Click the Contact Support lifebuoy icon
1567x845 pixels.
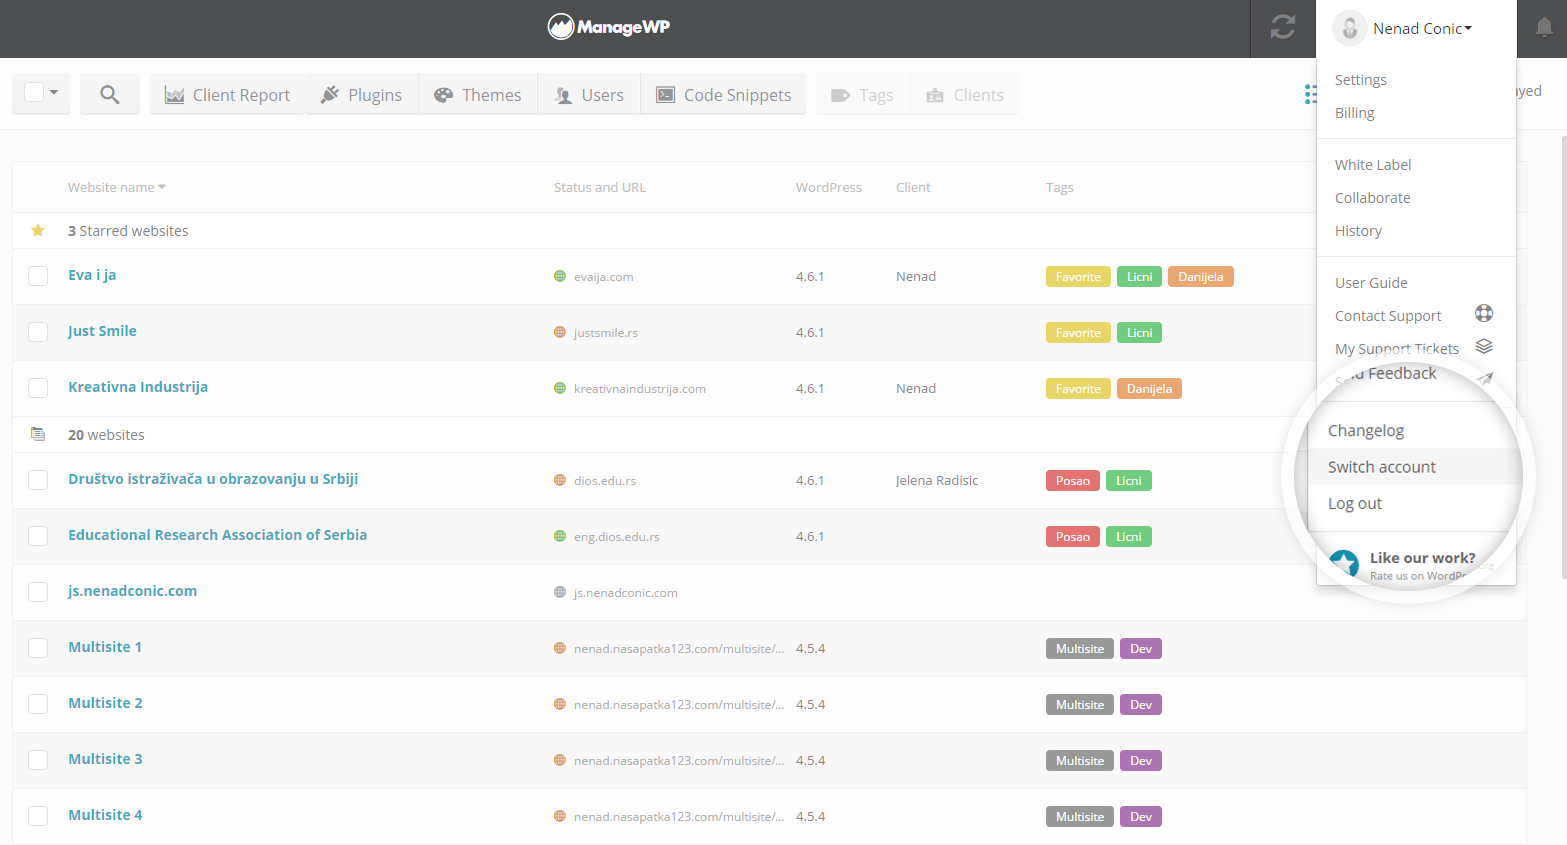(1484, 314)
